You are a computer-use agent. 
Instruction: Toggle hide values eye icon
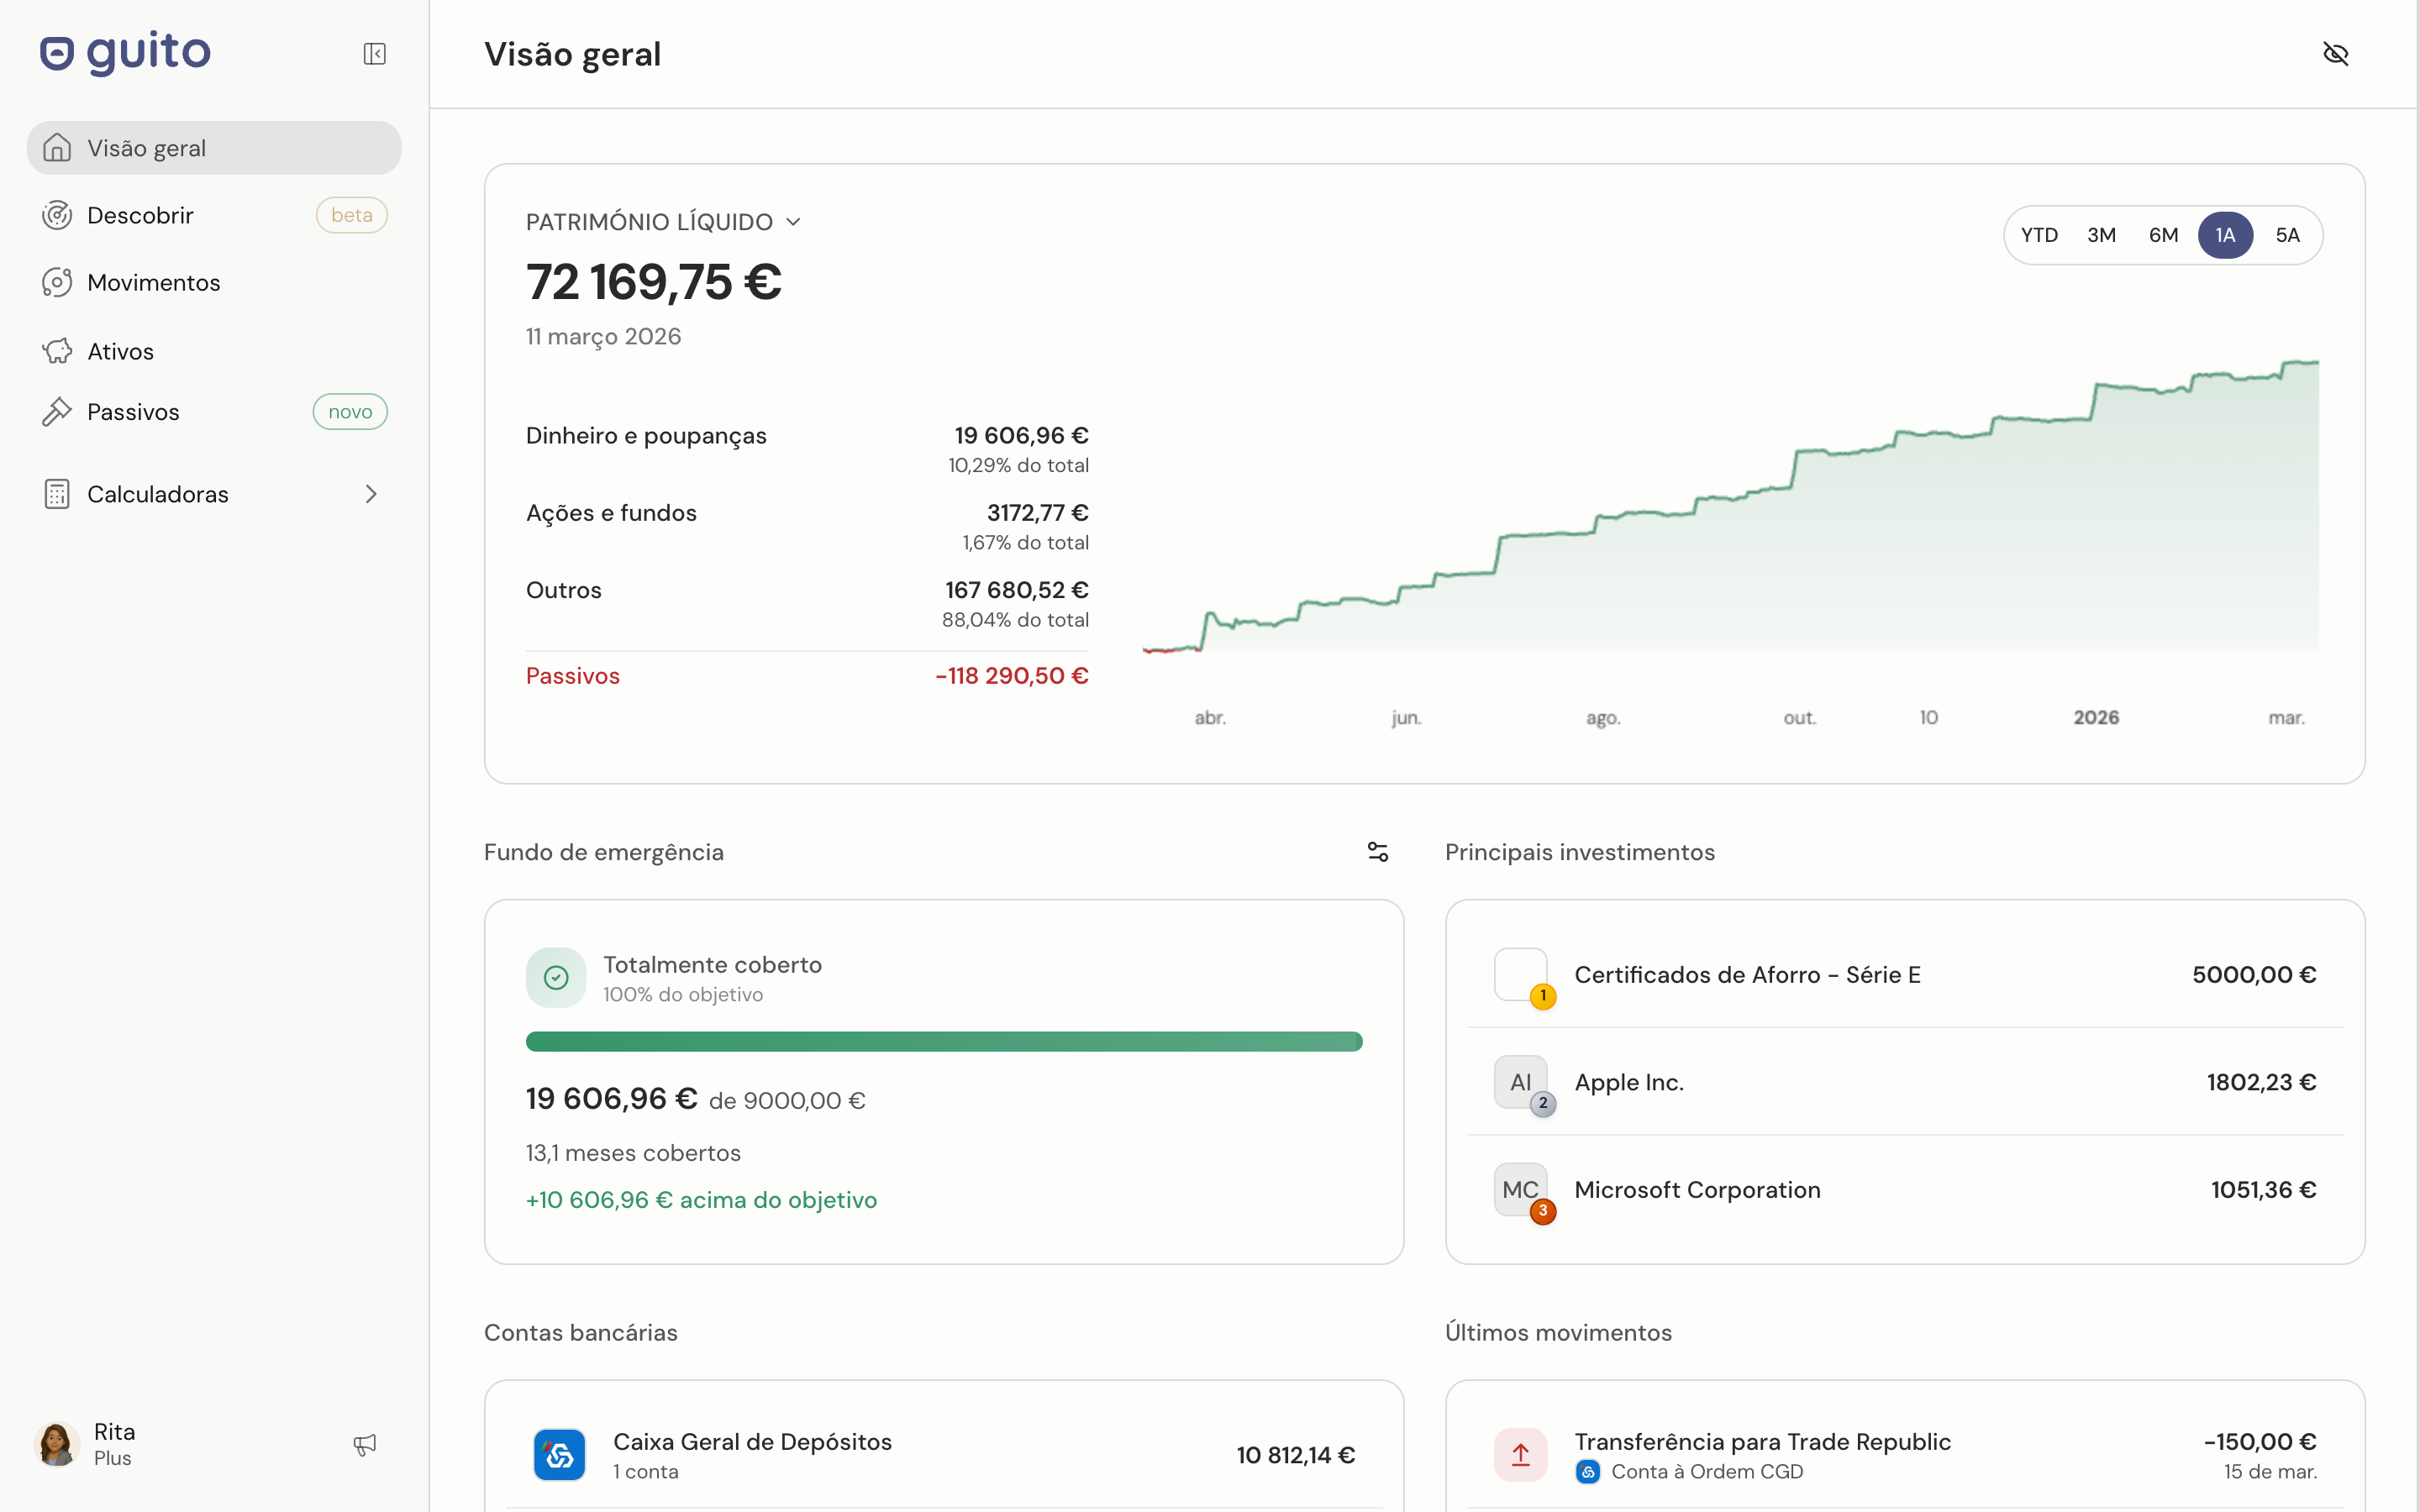pyautogui.click(x=2335, y=54)
